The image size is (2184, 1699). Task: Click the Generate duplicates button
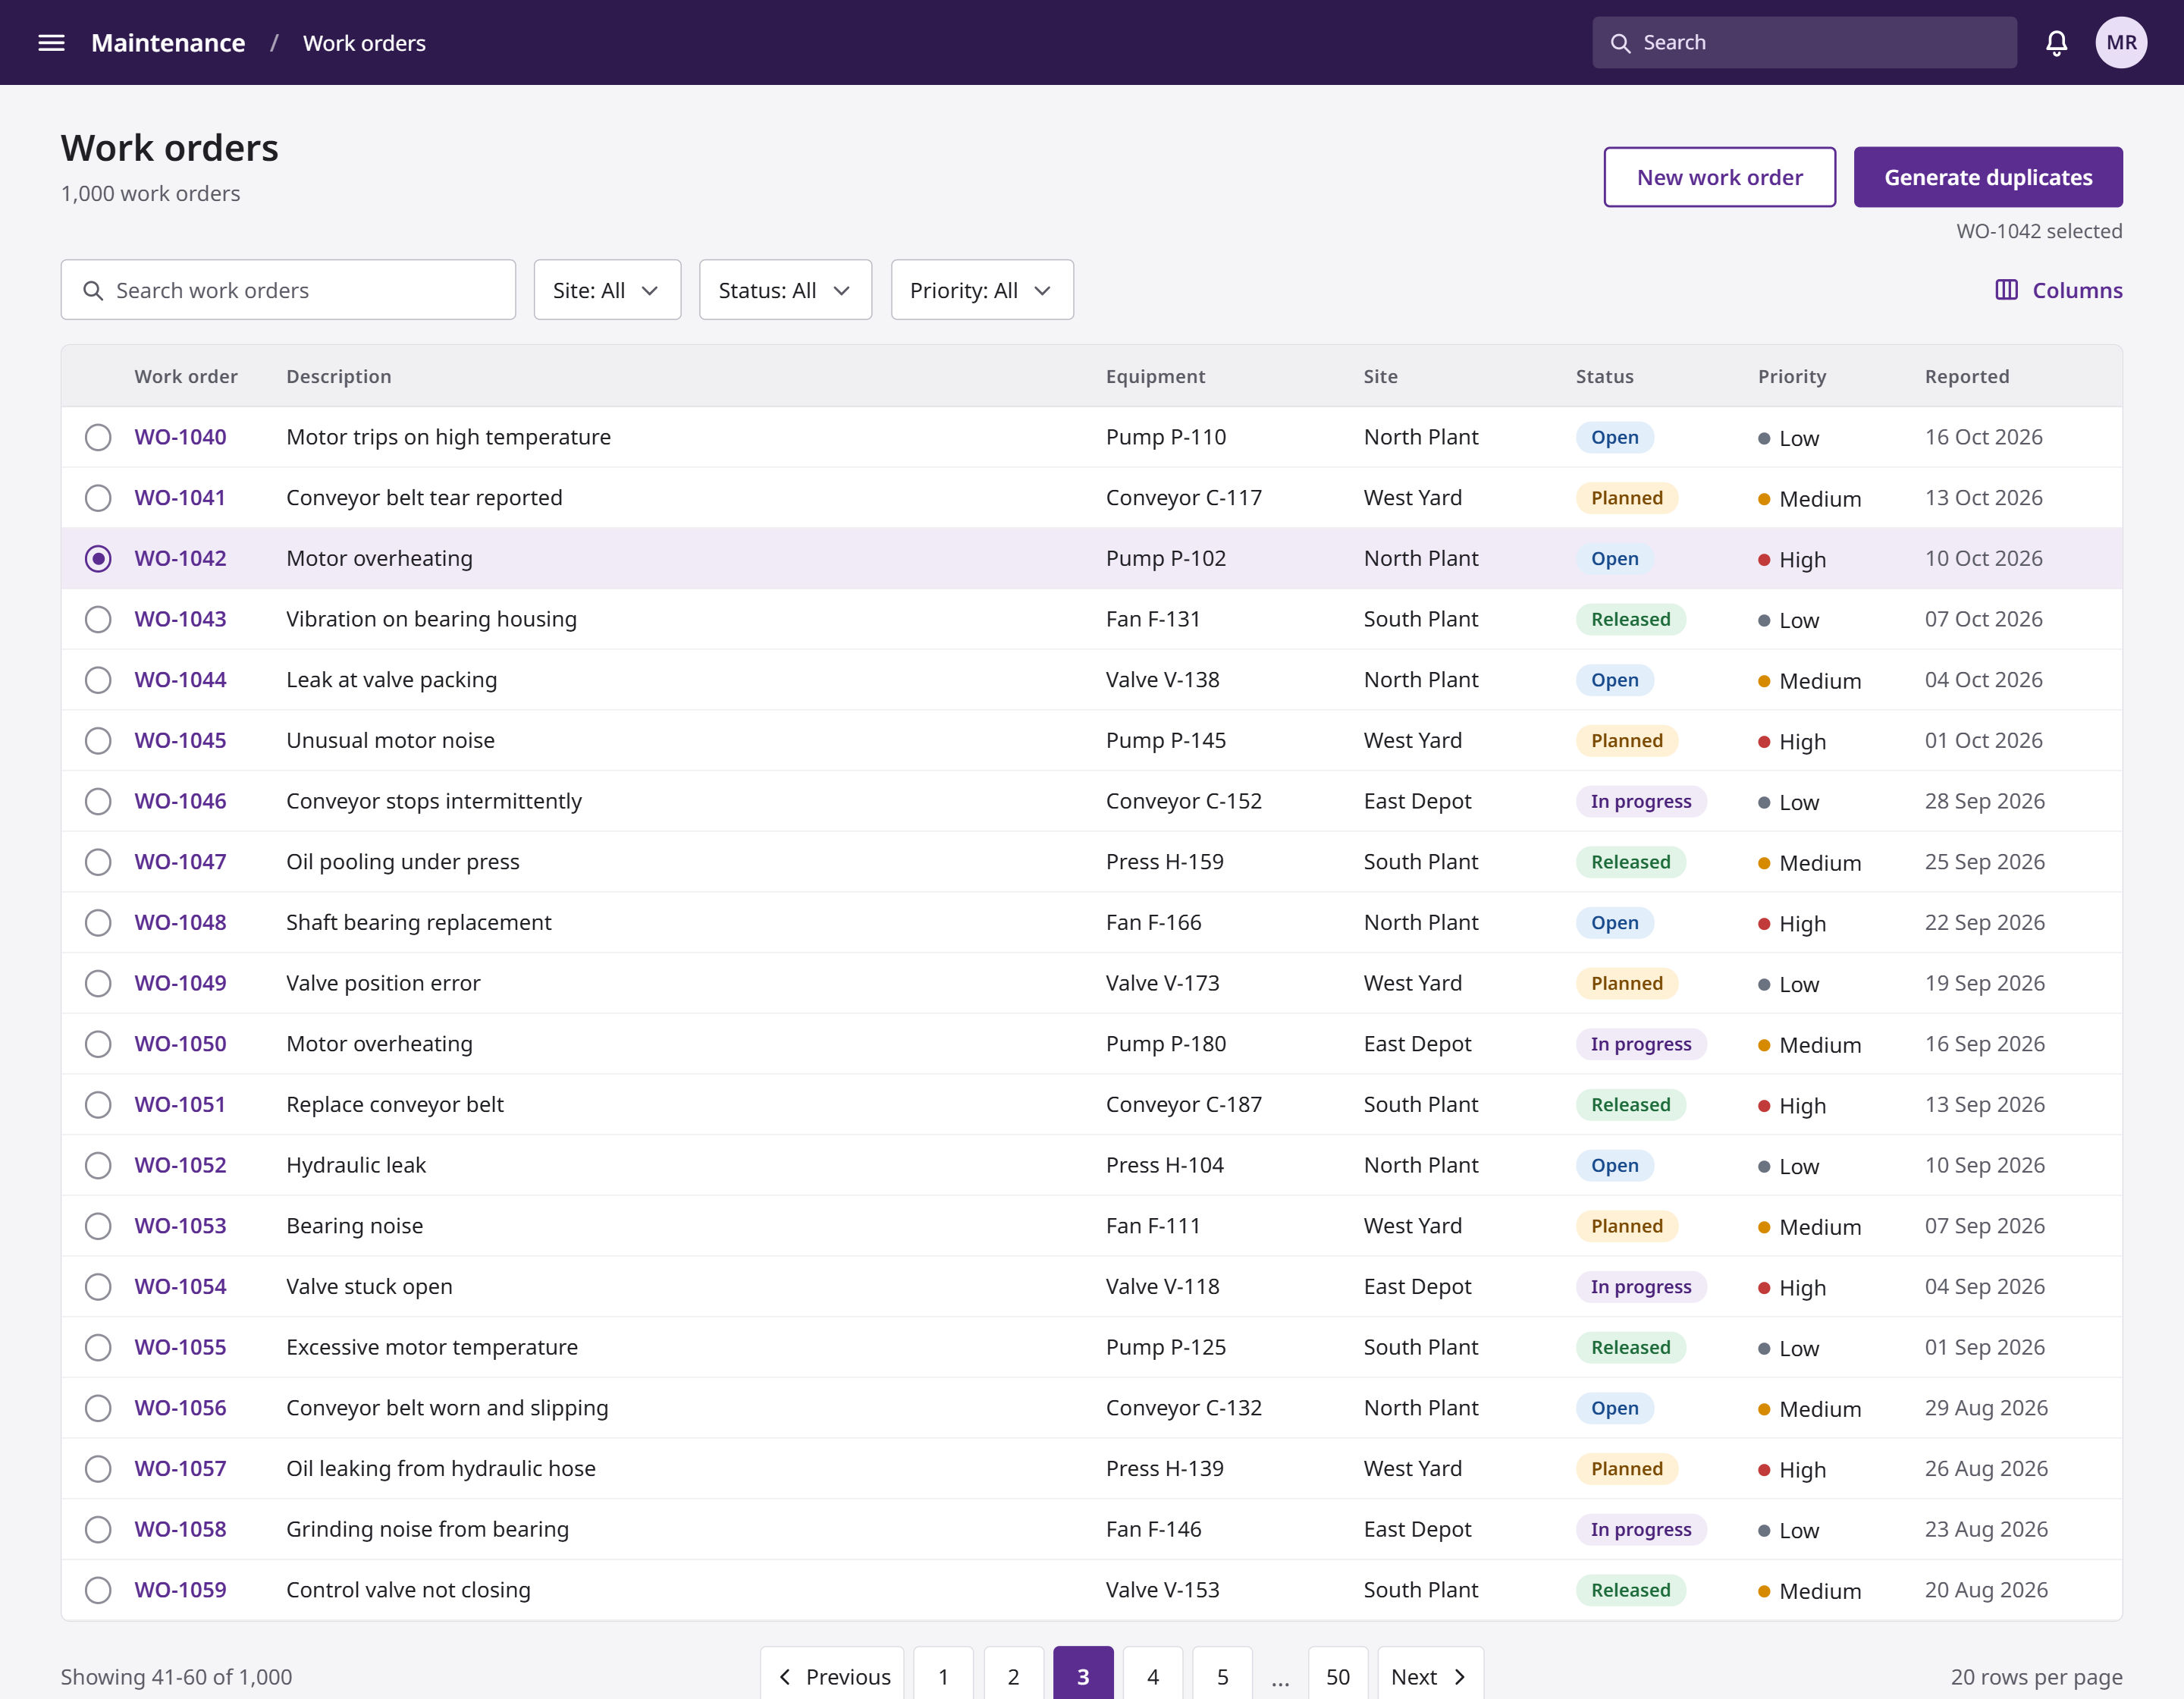coord(1988,177)
